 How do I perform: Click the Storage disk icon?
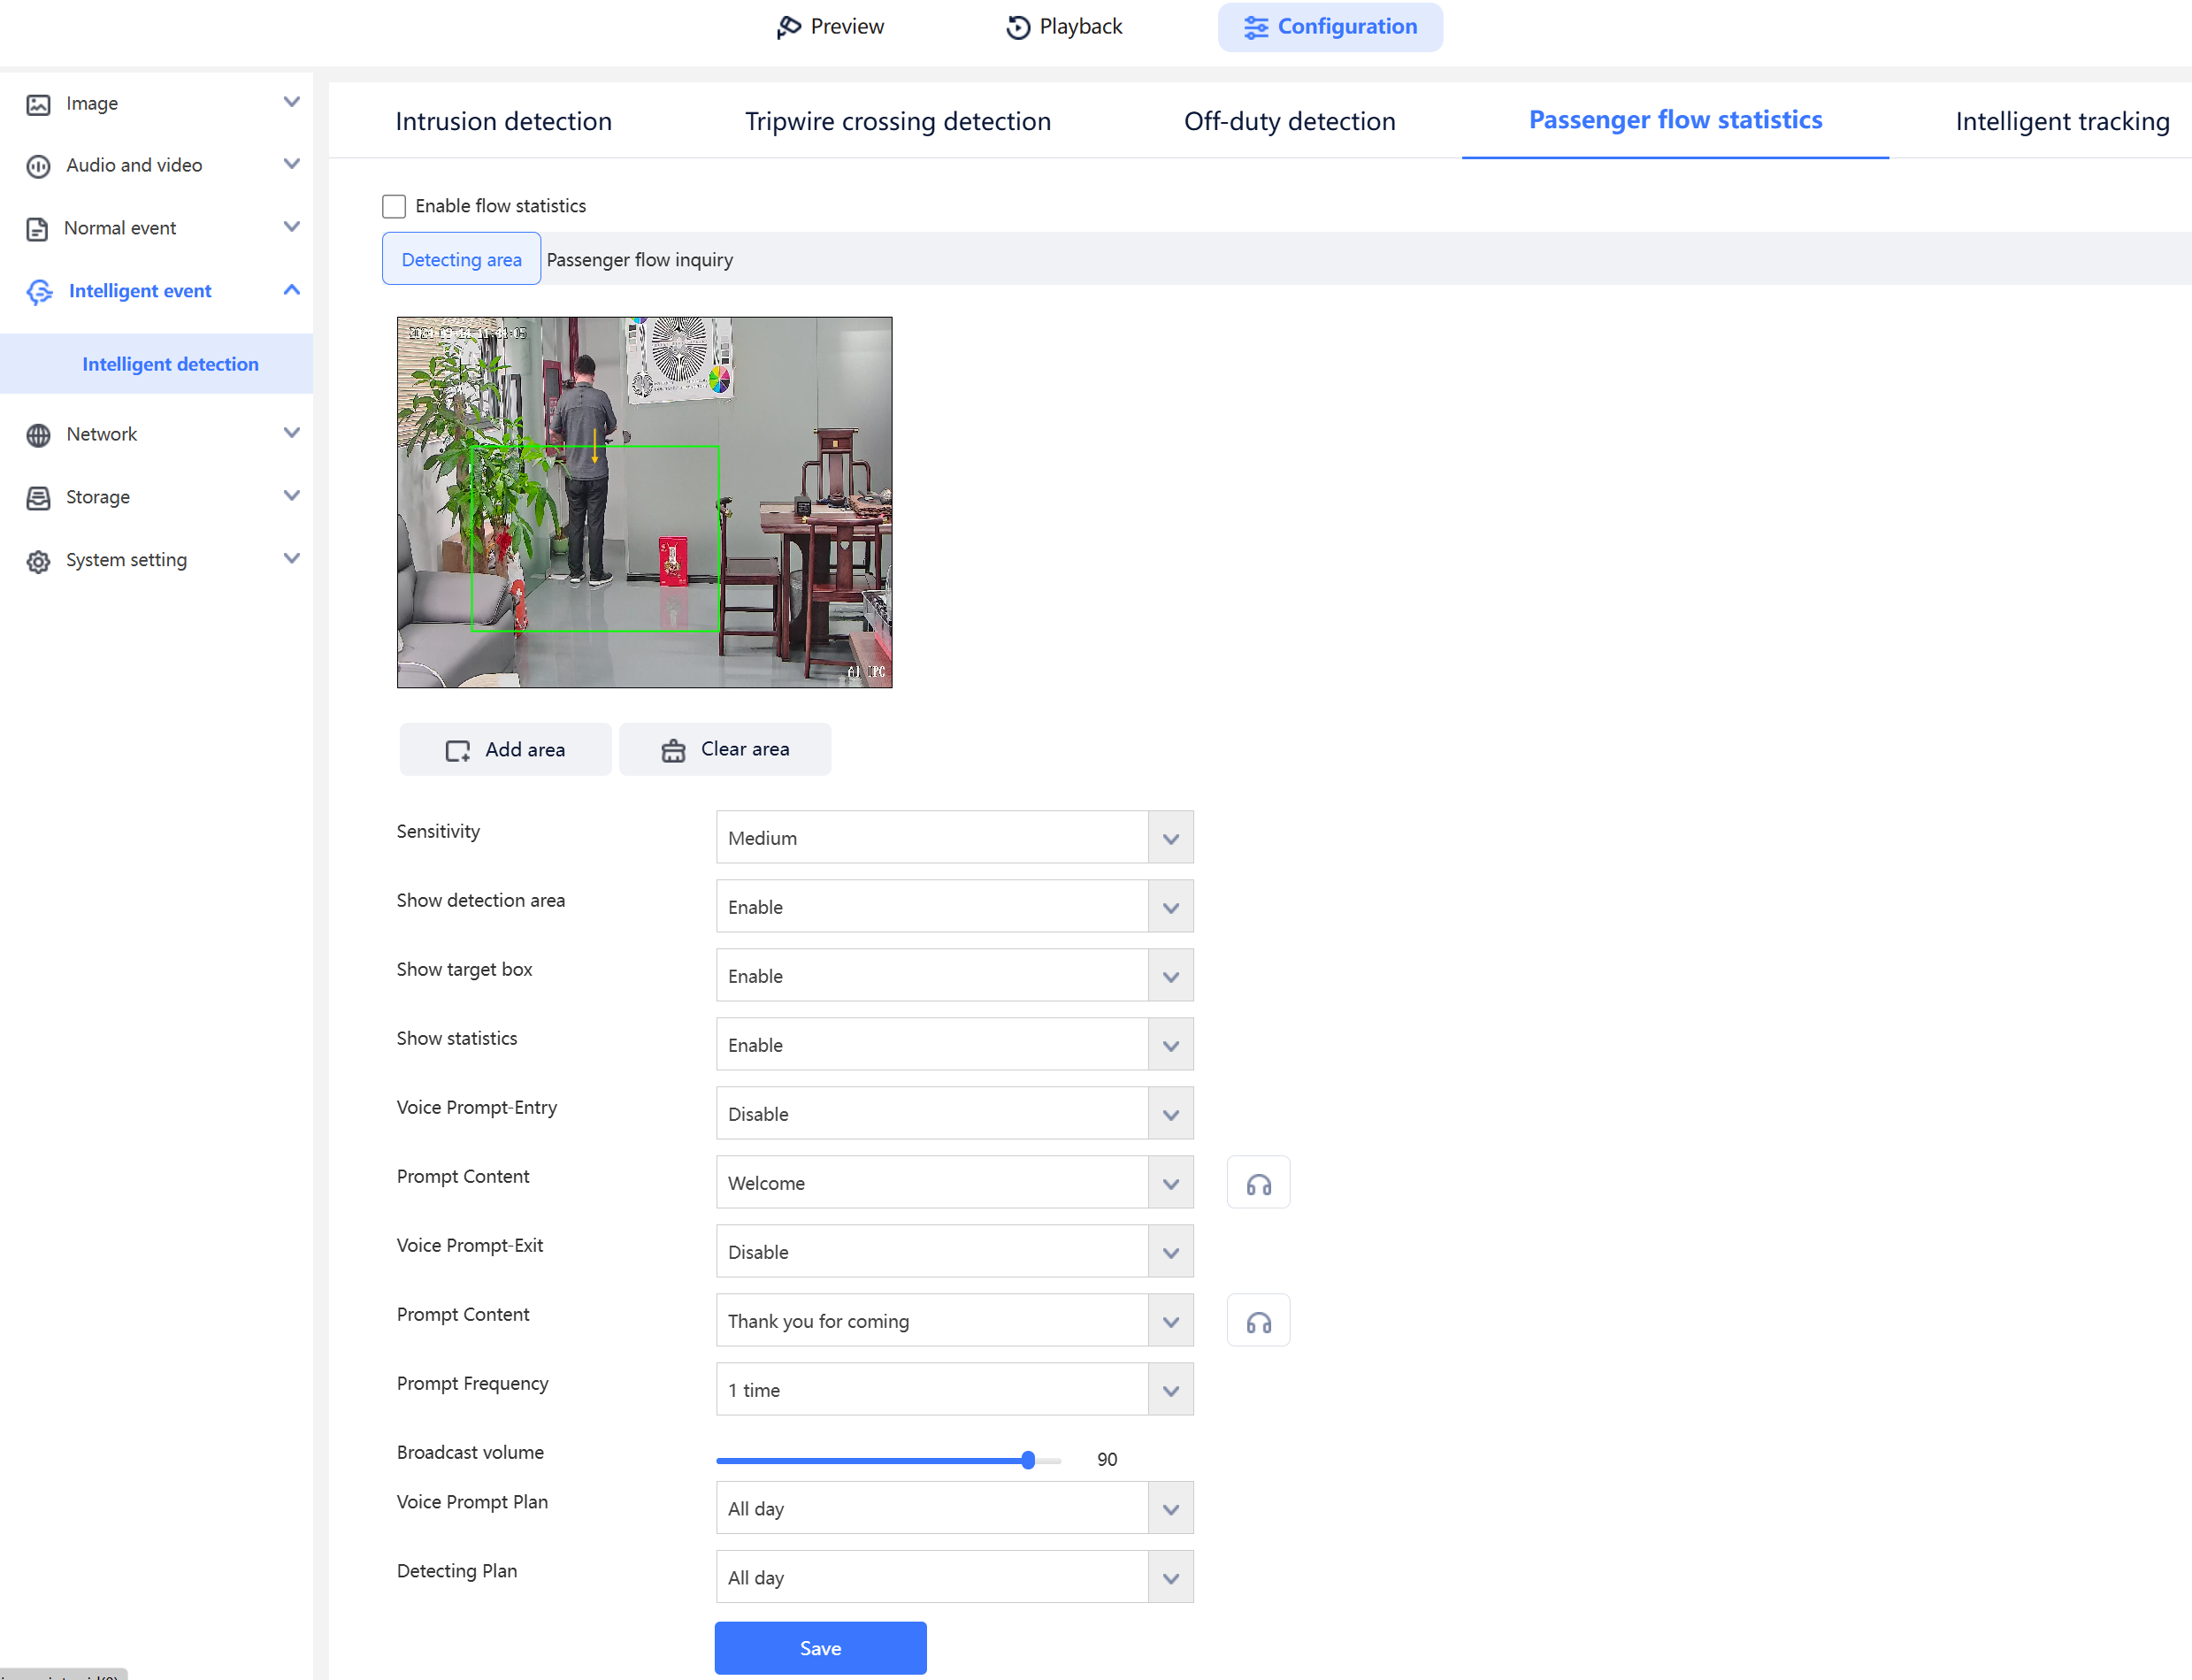(38, 498)
